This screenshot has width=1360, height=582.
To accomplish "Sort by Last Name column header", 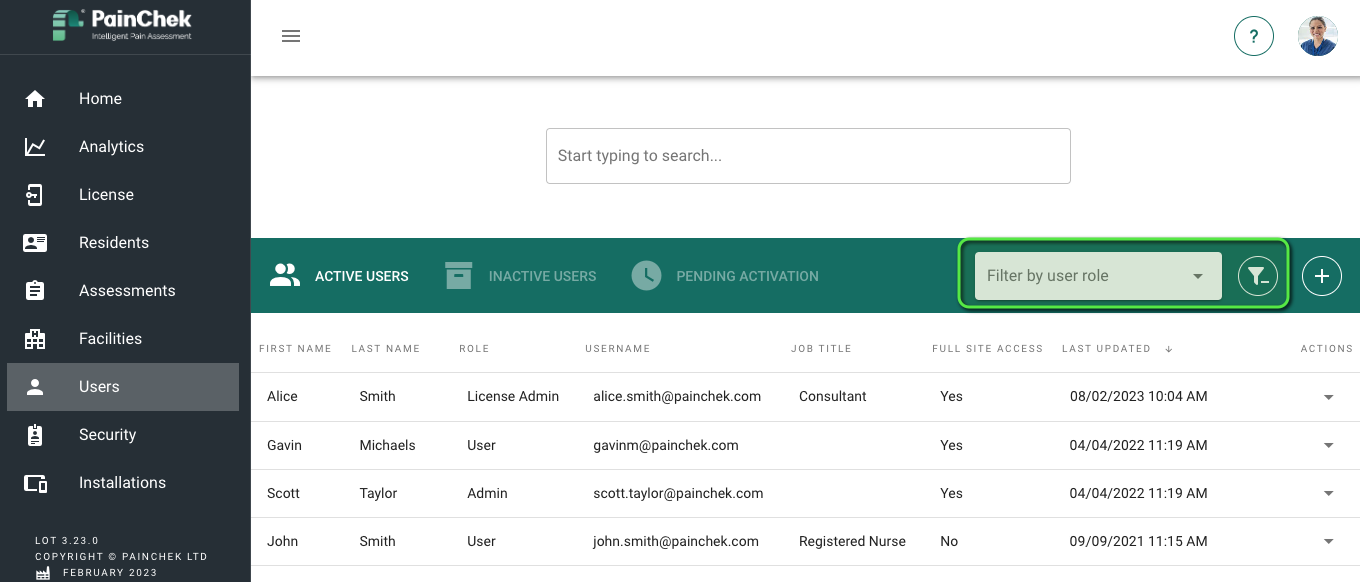I will [x=385, y=349].
